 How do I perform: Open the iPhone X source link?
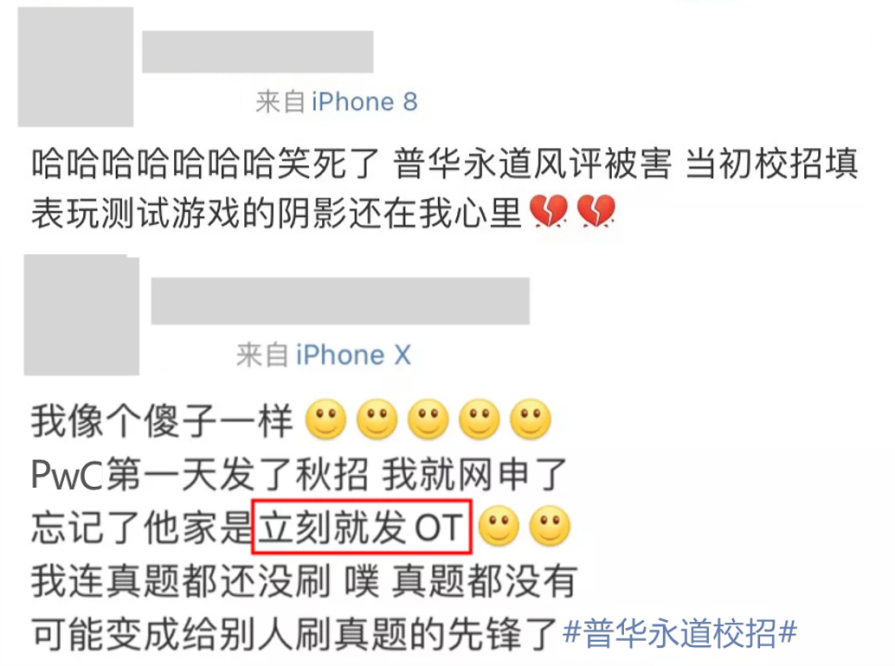(353, 355)
